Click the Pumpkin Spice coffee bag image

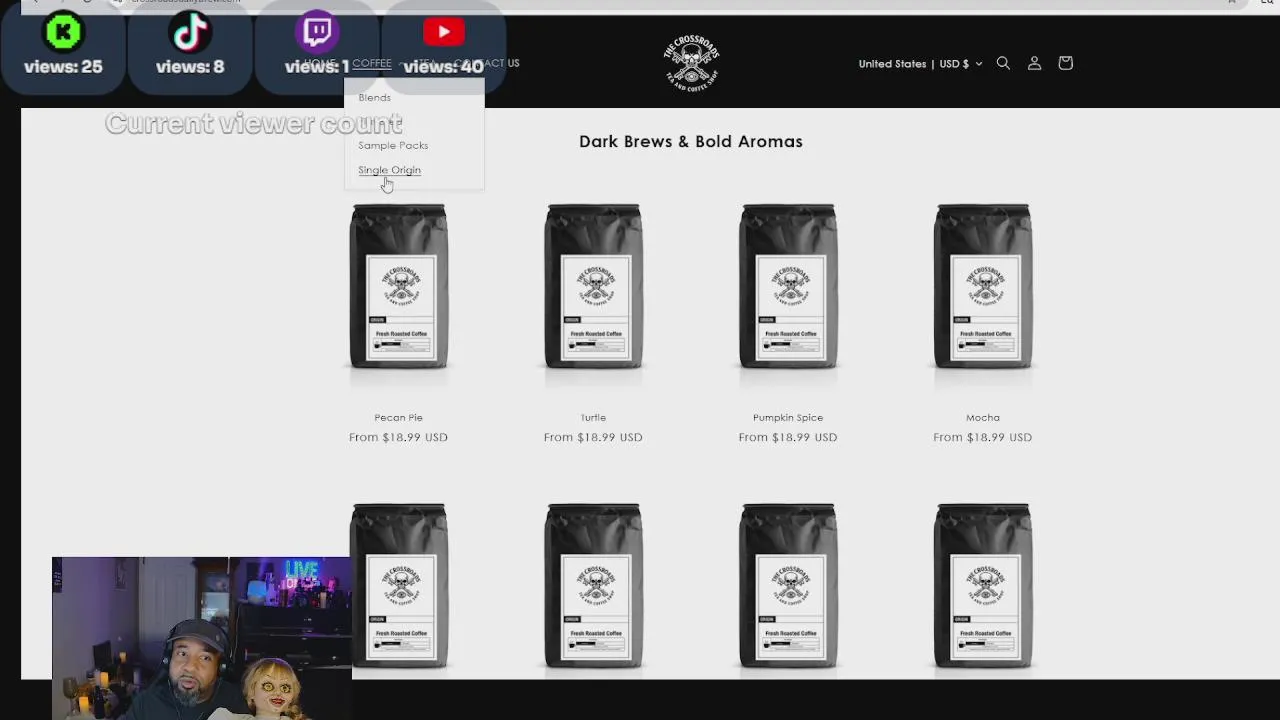coord(788,287)
